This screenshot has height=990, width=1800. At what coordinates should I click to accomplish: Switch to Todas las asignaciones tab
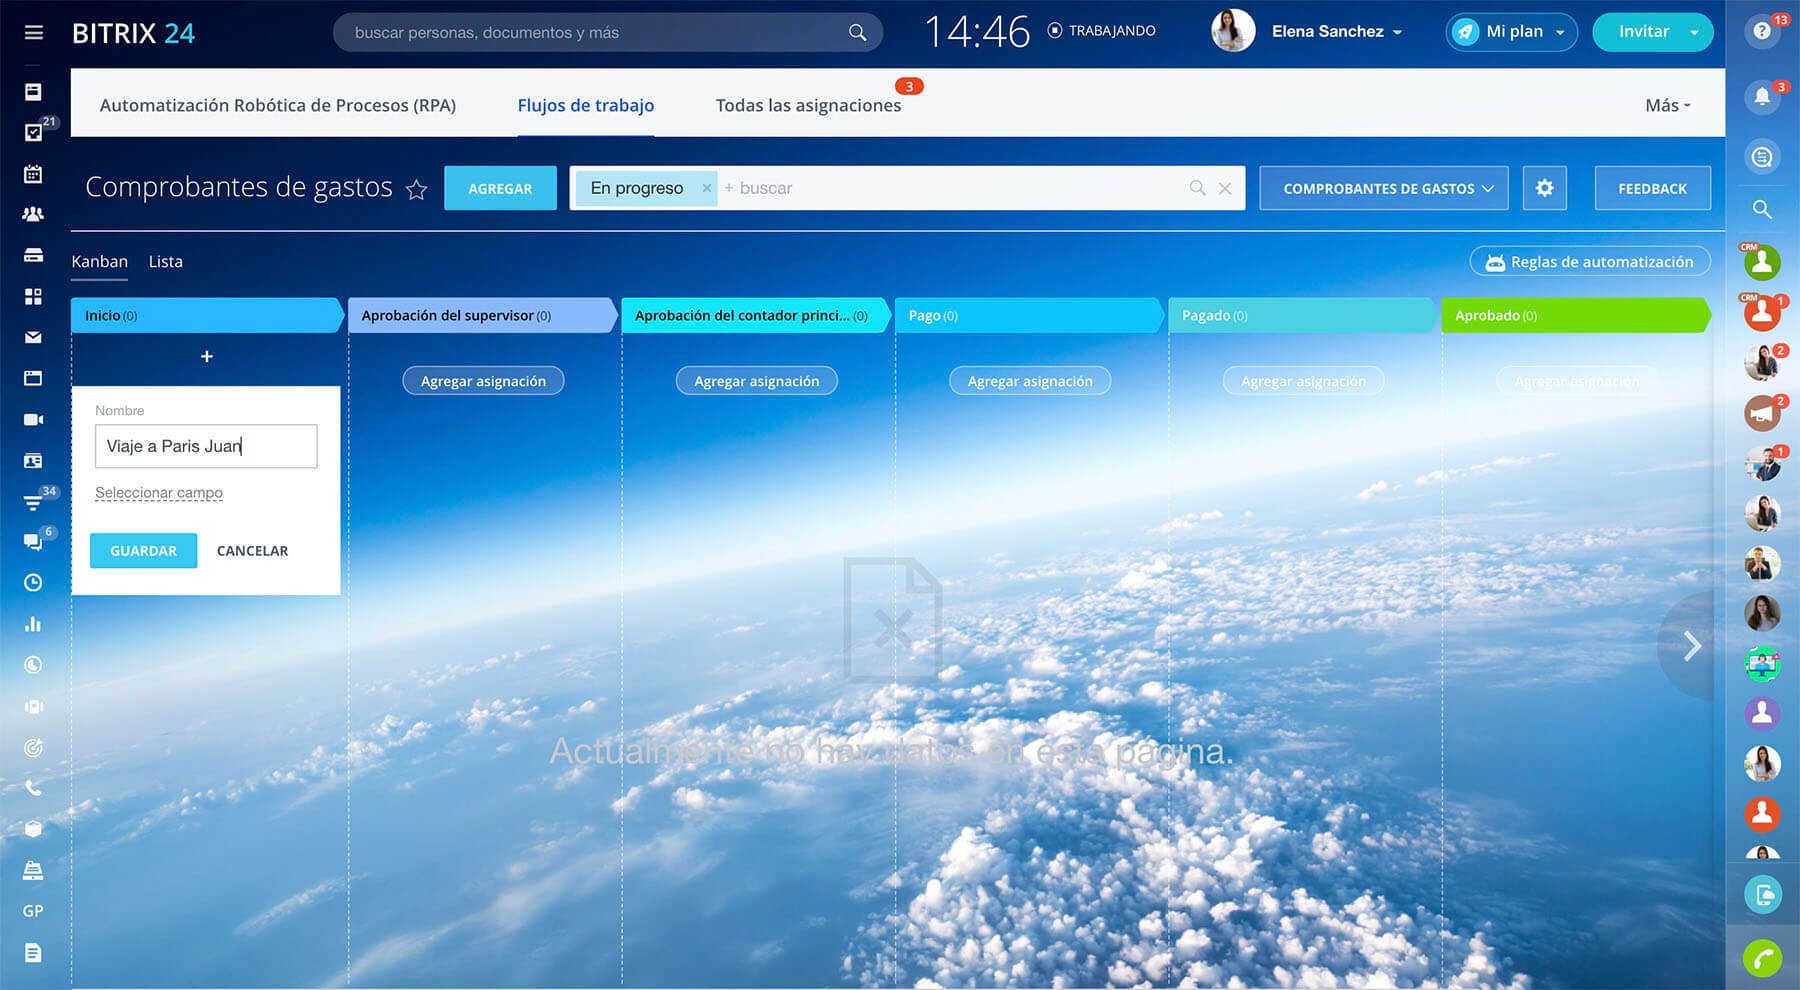tap(808, 106)
